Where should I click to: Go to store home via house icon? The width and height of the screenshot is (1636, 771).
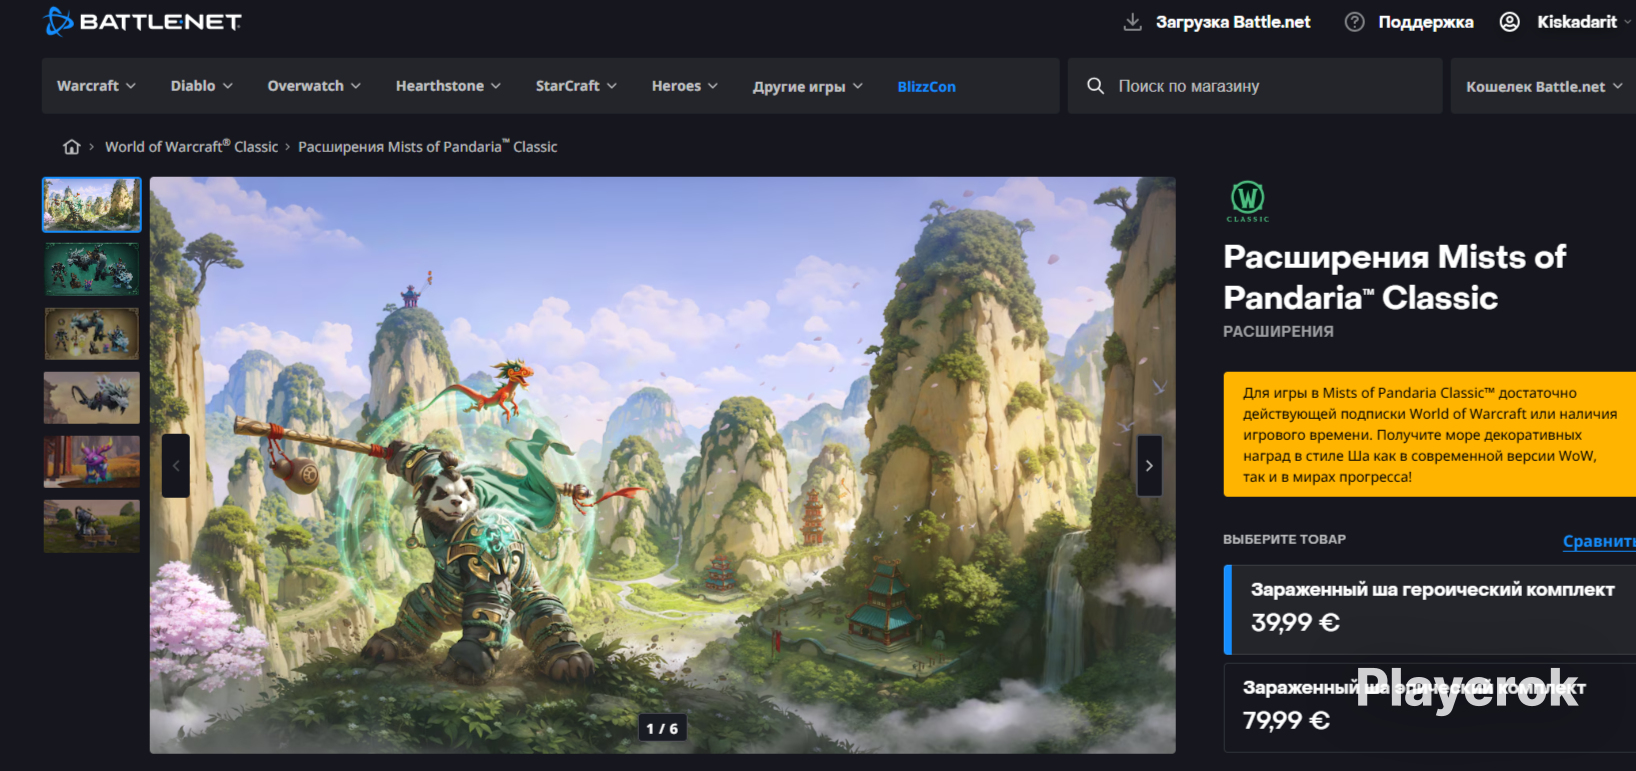tap(71, 147)
